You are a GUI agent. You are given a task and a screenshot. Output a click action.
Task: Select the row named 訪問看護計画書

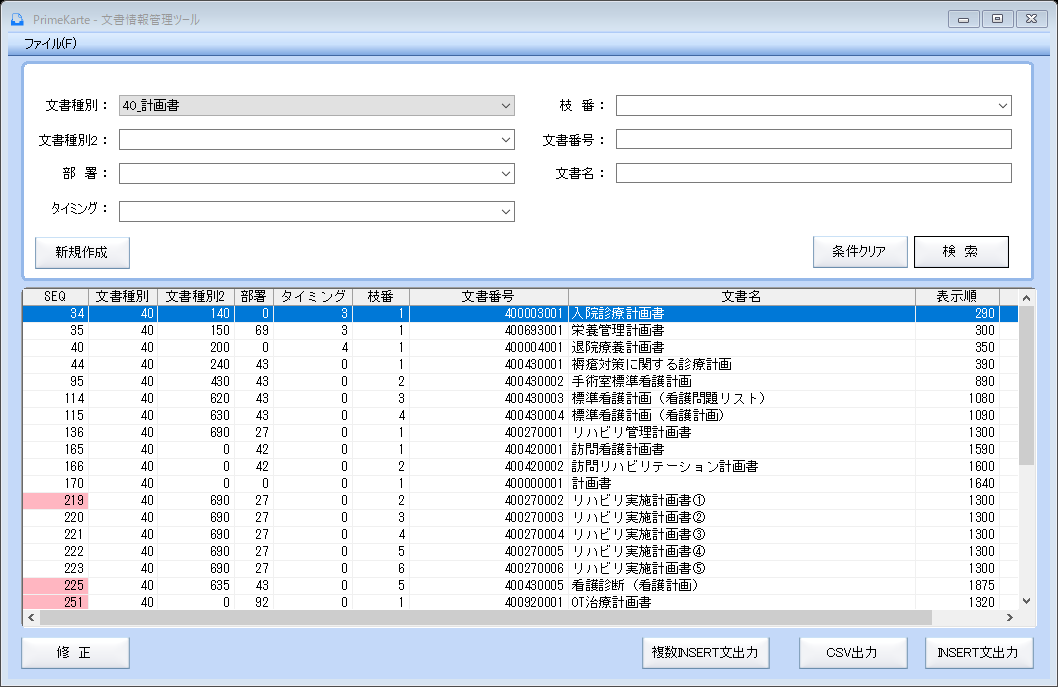(x=520, y=449)
